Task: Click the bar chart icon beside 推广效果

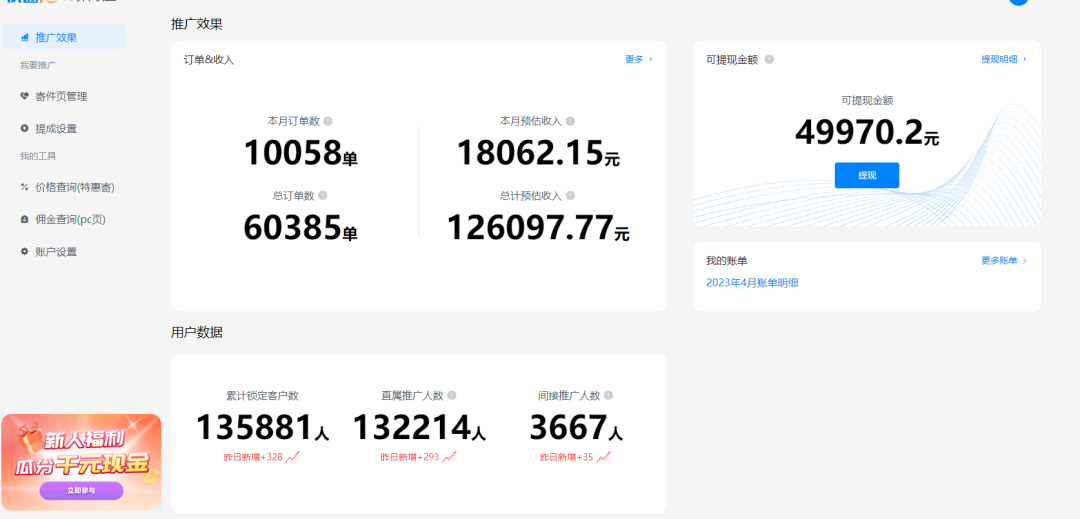Action: coord(25,37)
